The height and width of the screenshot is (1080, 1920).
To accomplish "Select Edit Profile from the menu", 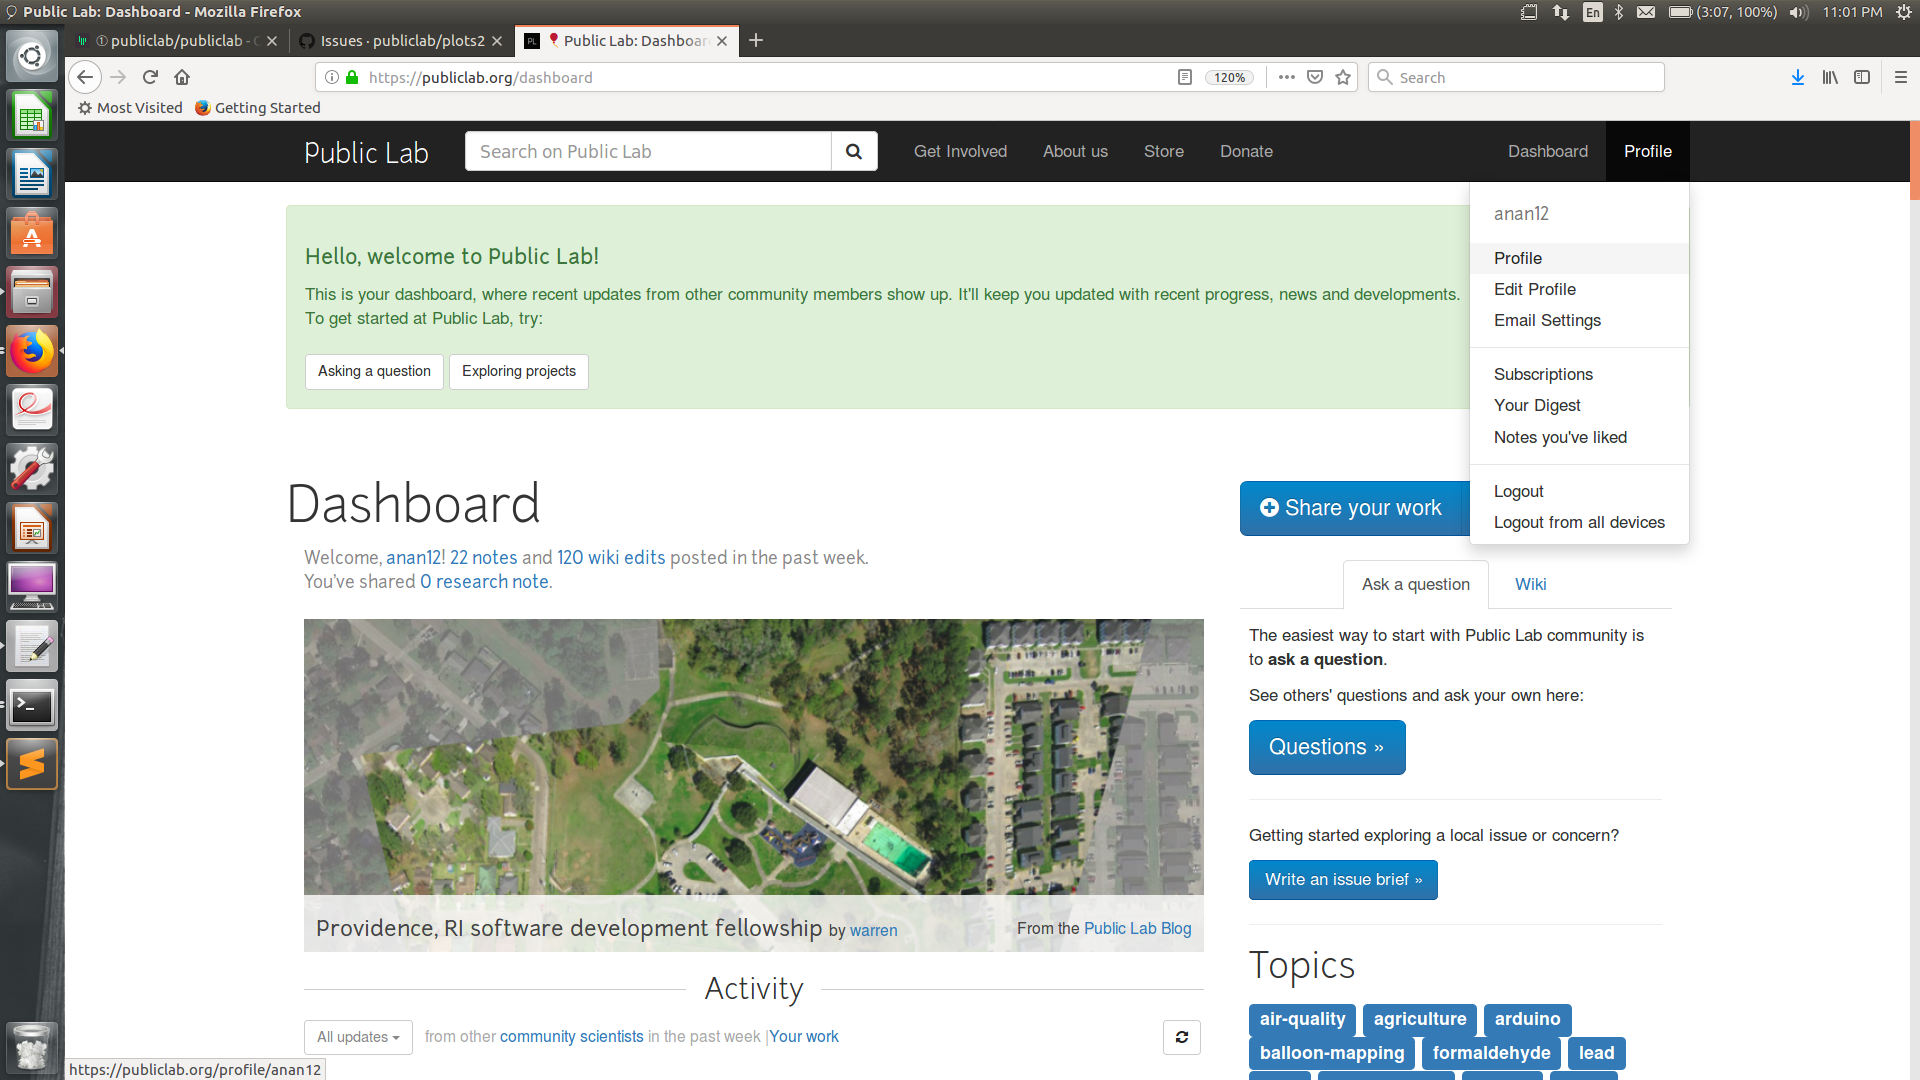I will point(1534,289).
